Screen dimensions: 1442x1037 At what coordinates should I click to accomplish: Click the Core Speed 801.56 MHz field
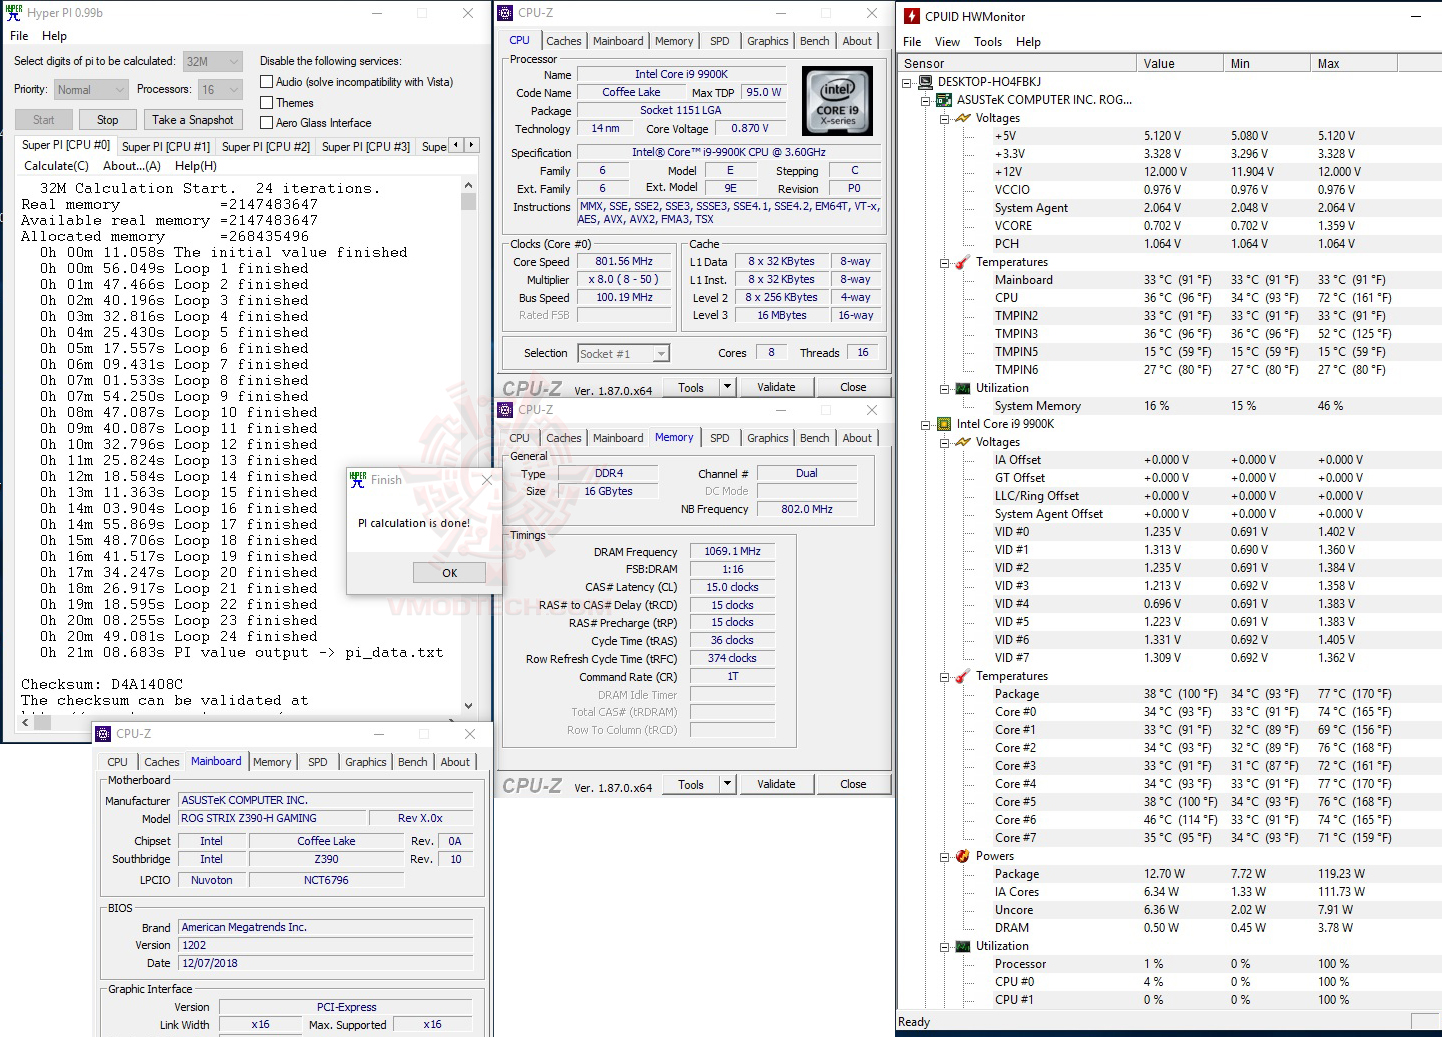tap(624, 262)
